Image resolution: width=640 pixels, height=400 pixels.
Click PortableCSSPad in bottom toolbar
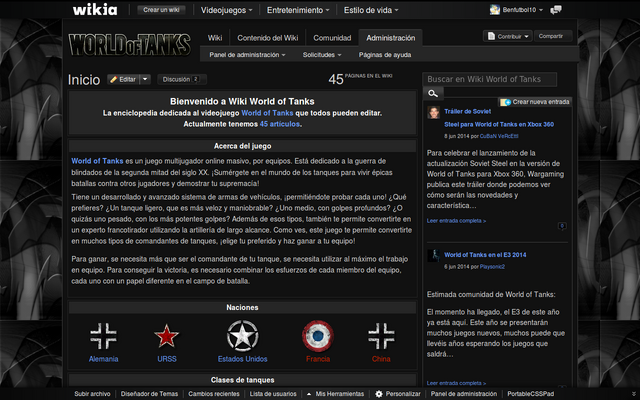[x=531, y=394]
